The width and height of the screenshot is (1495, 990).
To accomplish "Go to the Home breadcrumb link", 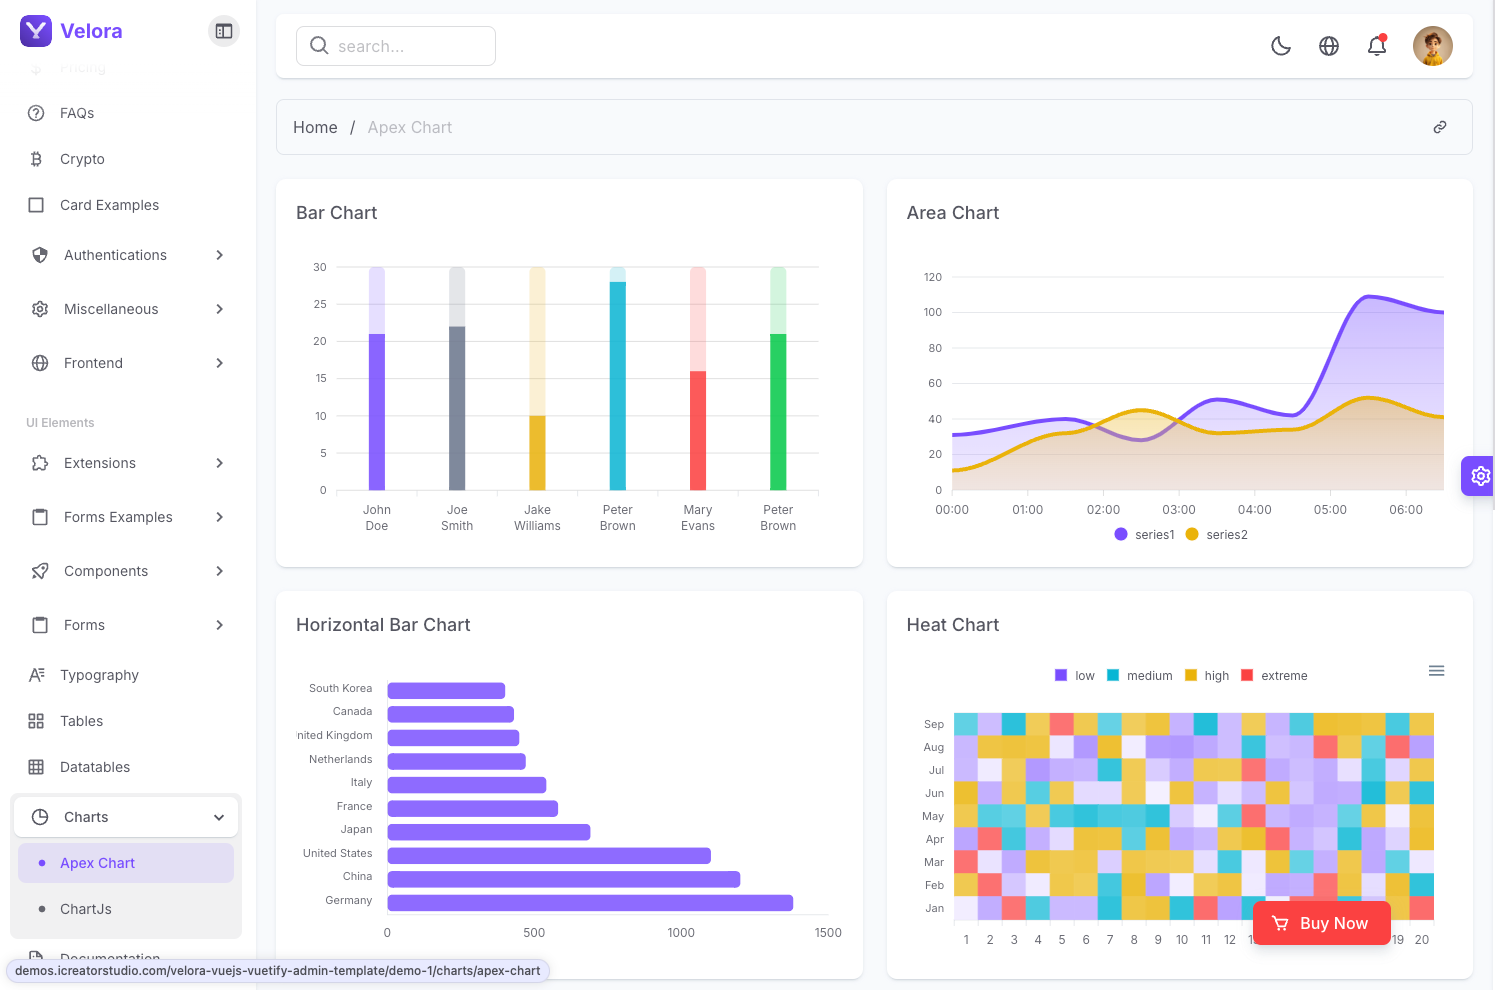I will pos(315,127).
